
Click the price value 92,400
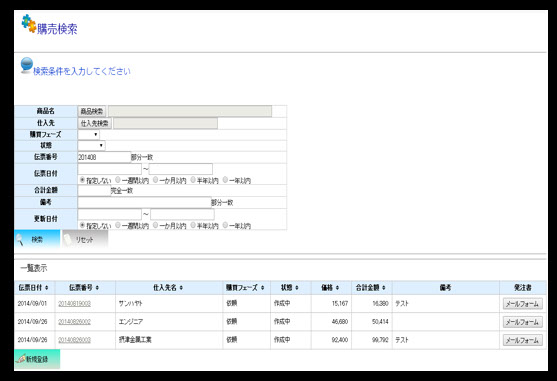(x=340, y=340)
